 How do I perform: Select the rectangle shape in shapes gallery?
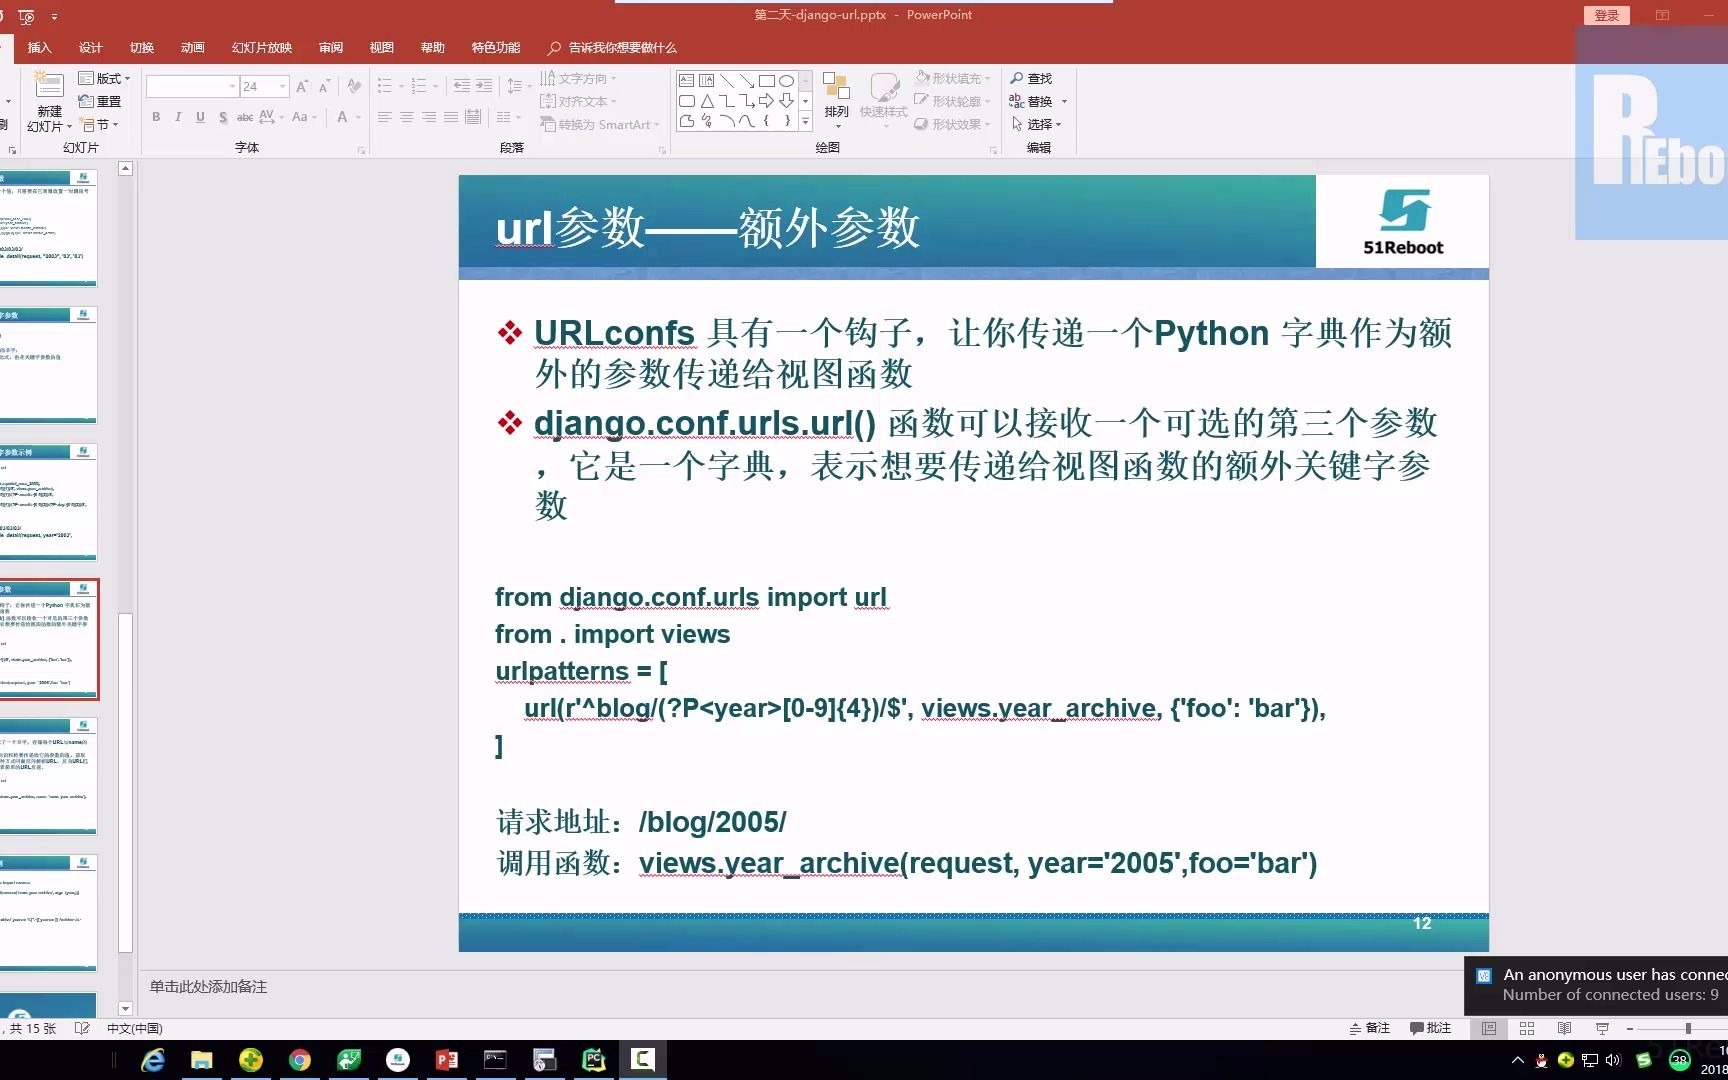tap(767, 81)
